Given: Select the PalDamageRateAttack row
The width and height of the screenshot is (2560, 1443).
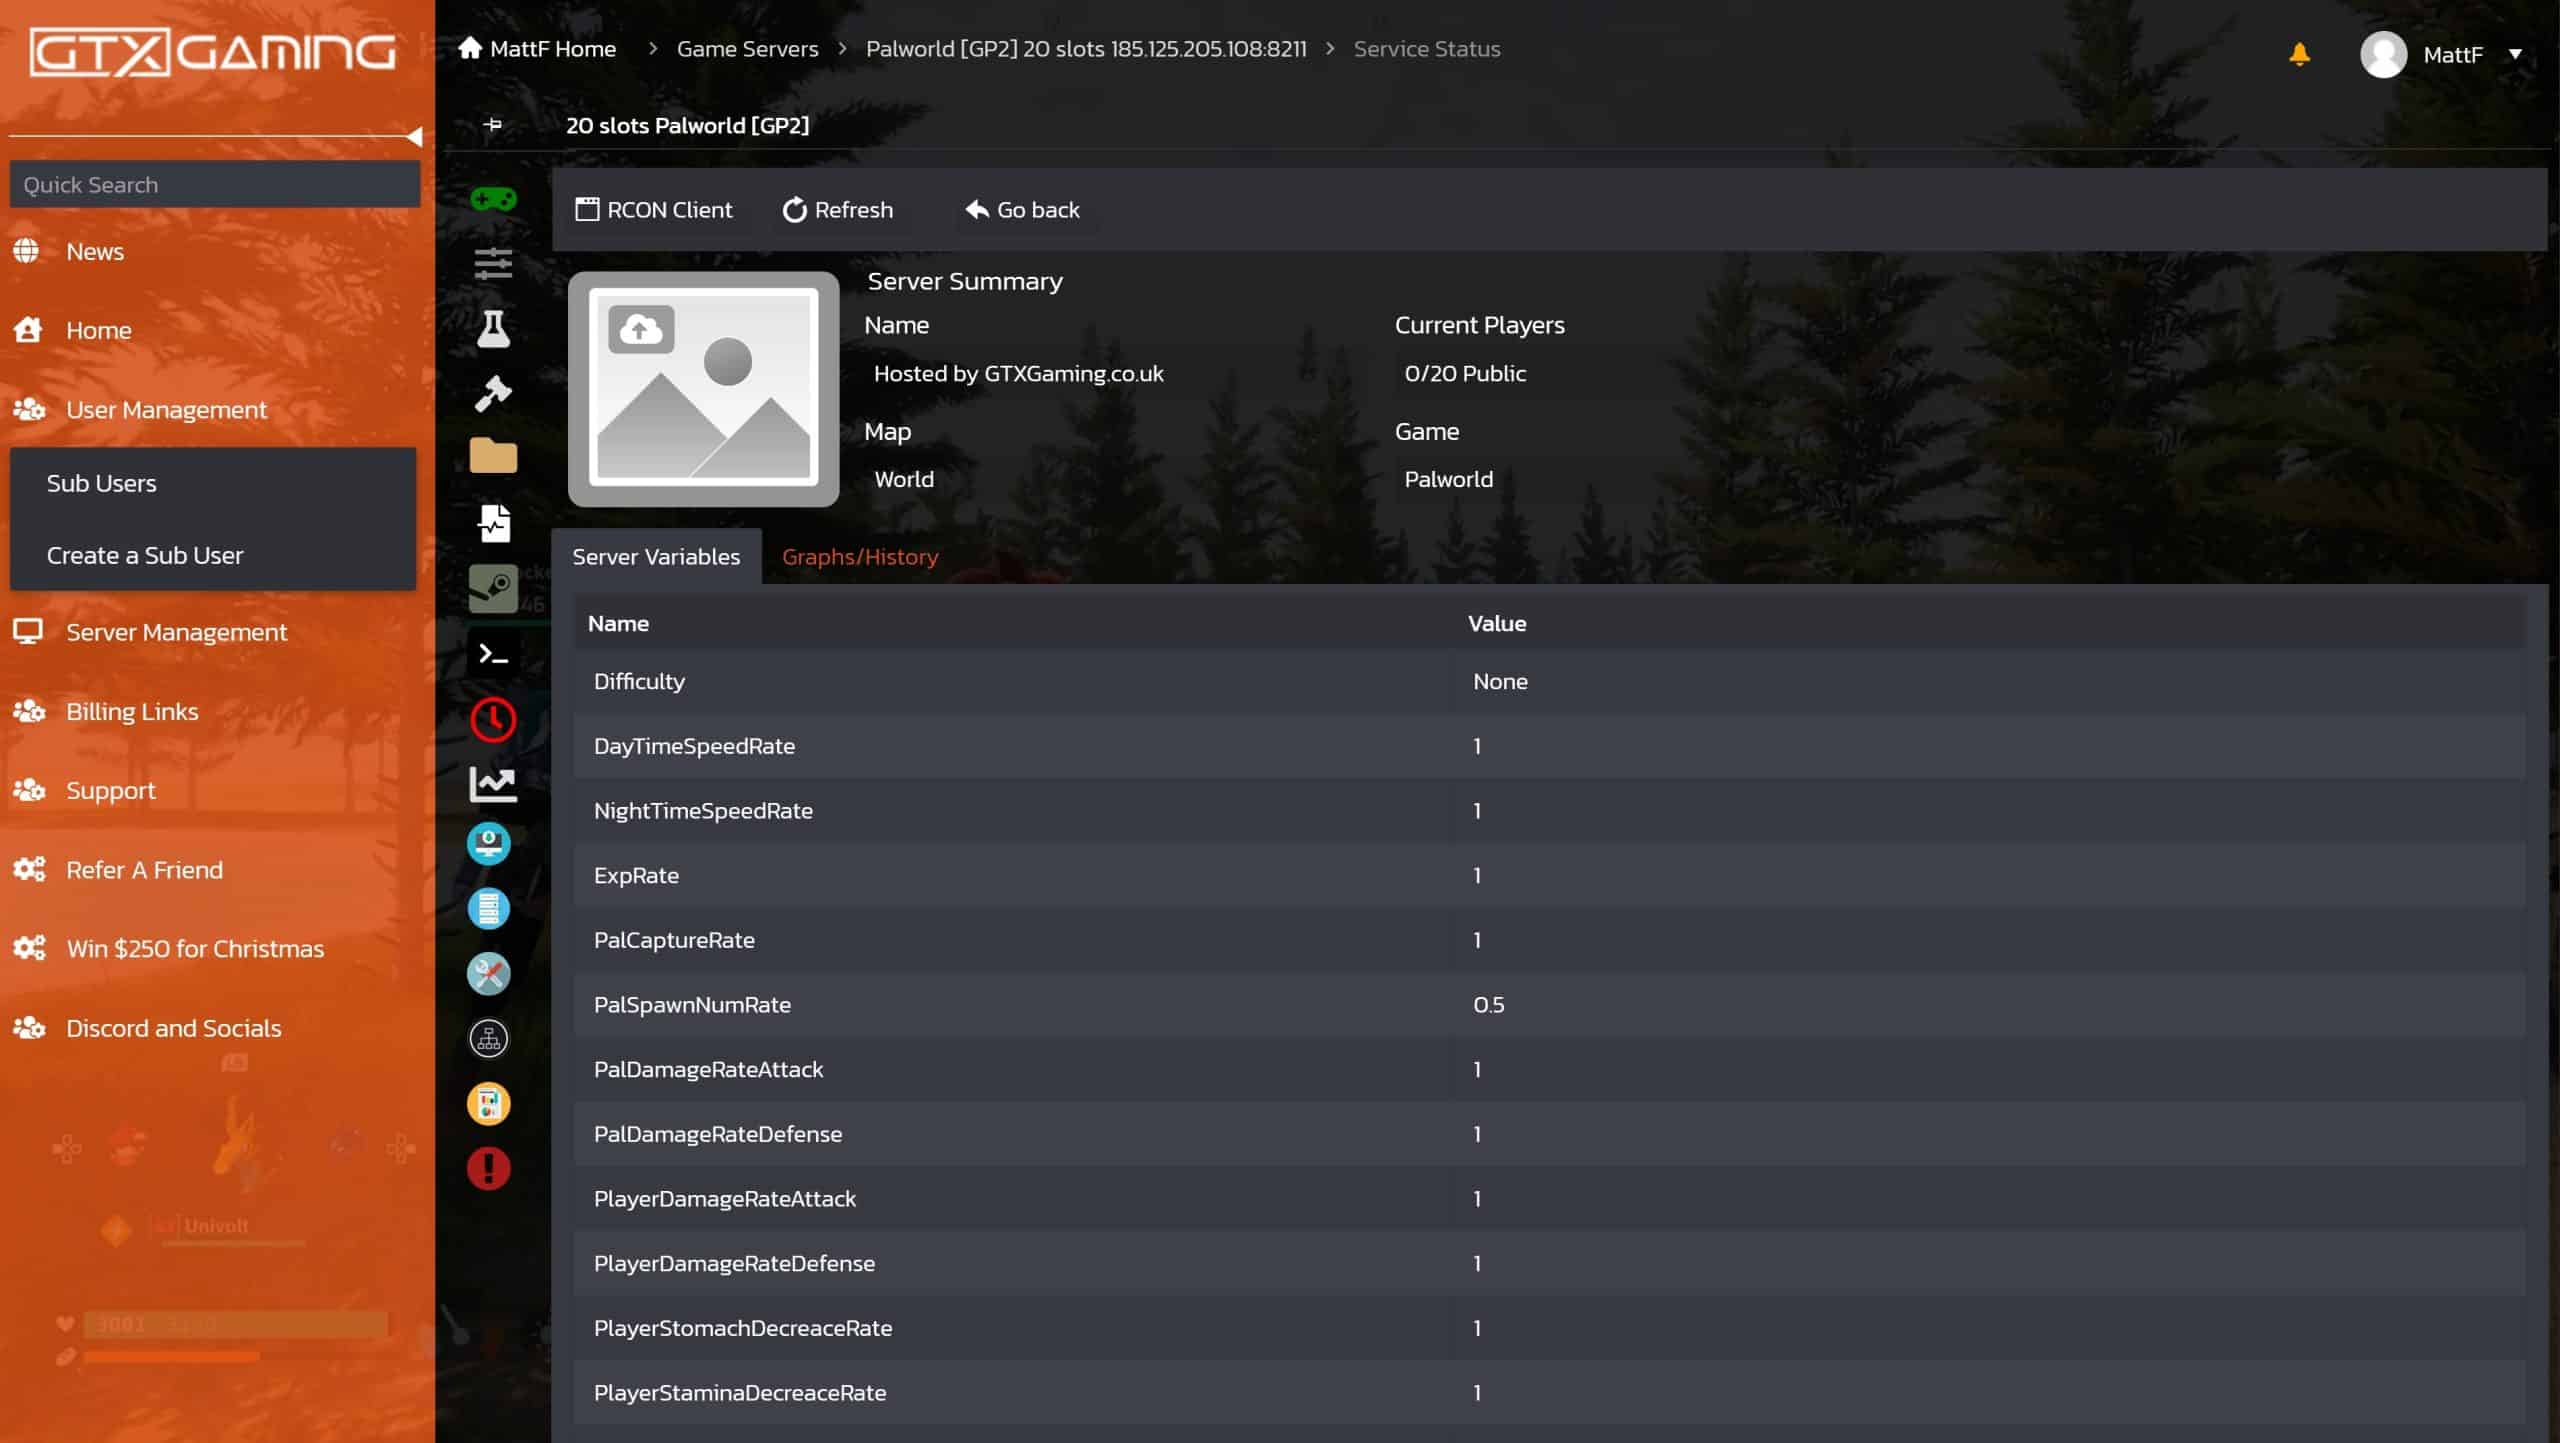Looking at the screenshot, I should 1549,1069.
